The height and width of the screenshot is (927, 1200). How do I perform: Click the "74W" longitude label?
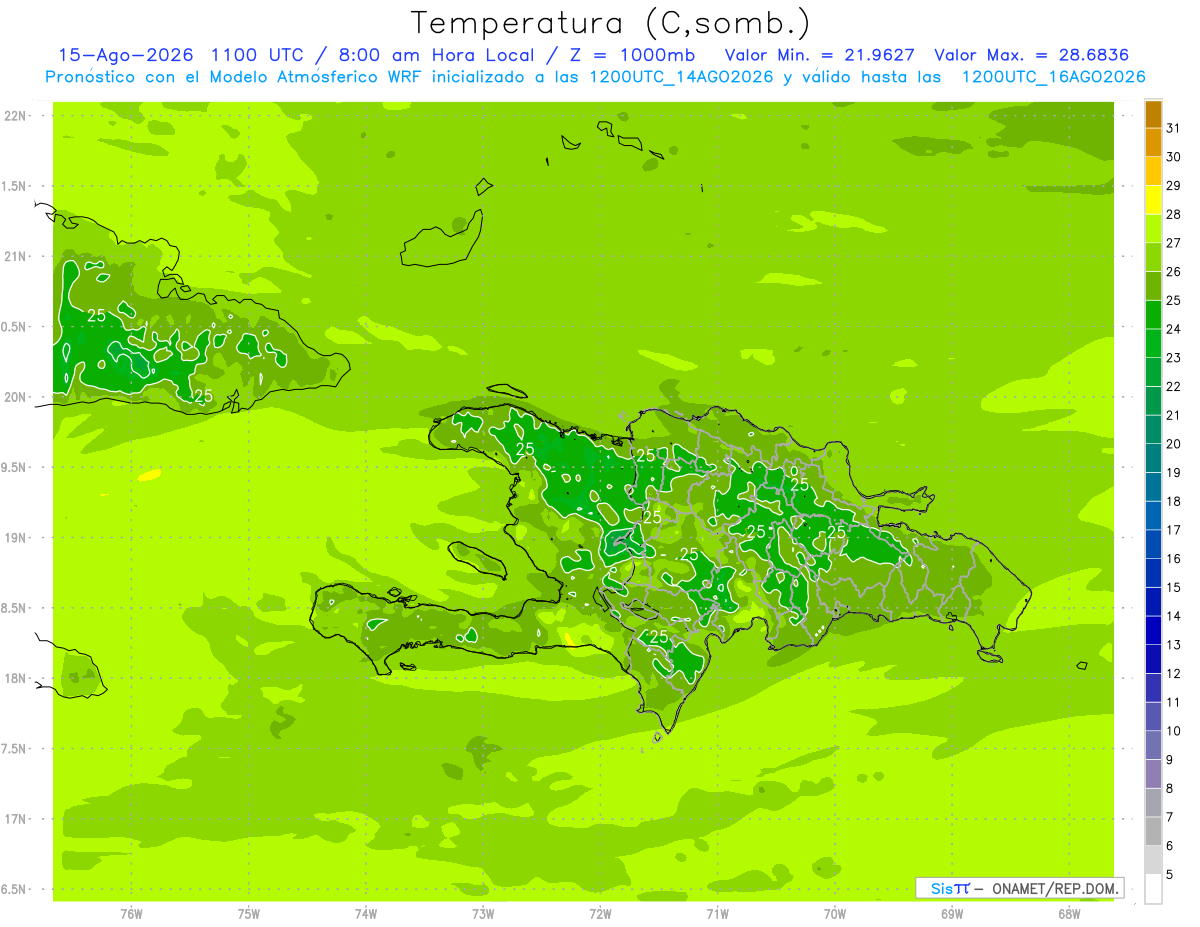tap(366, 913)
